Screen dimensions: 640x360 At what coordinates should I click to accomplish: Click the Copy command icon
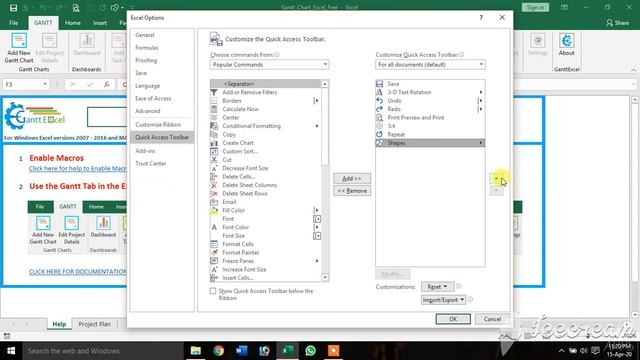[214, 134]
